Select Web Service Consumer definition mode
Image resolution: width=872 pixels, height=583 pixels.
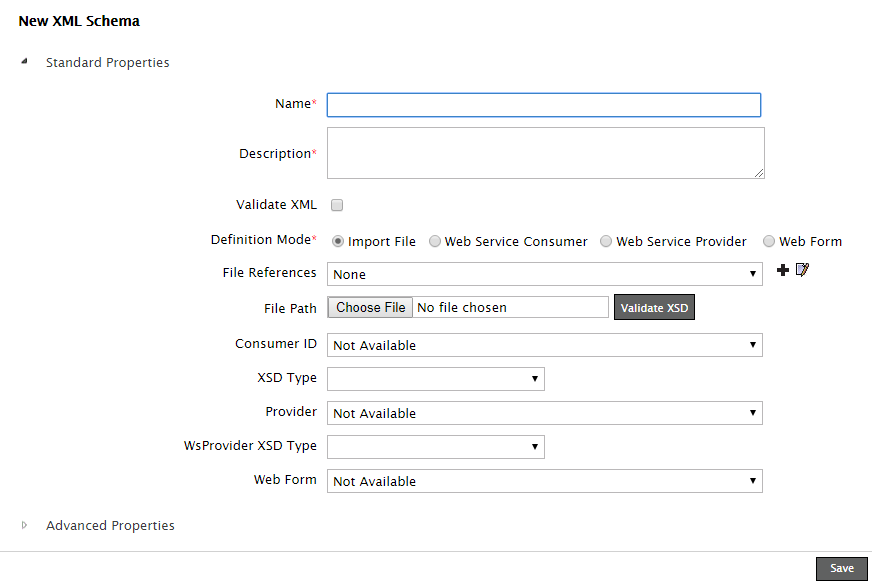(435, 241)
